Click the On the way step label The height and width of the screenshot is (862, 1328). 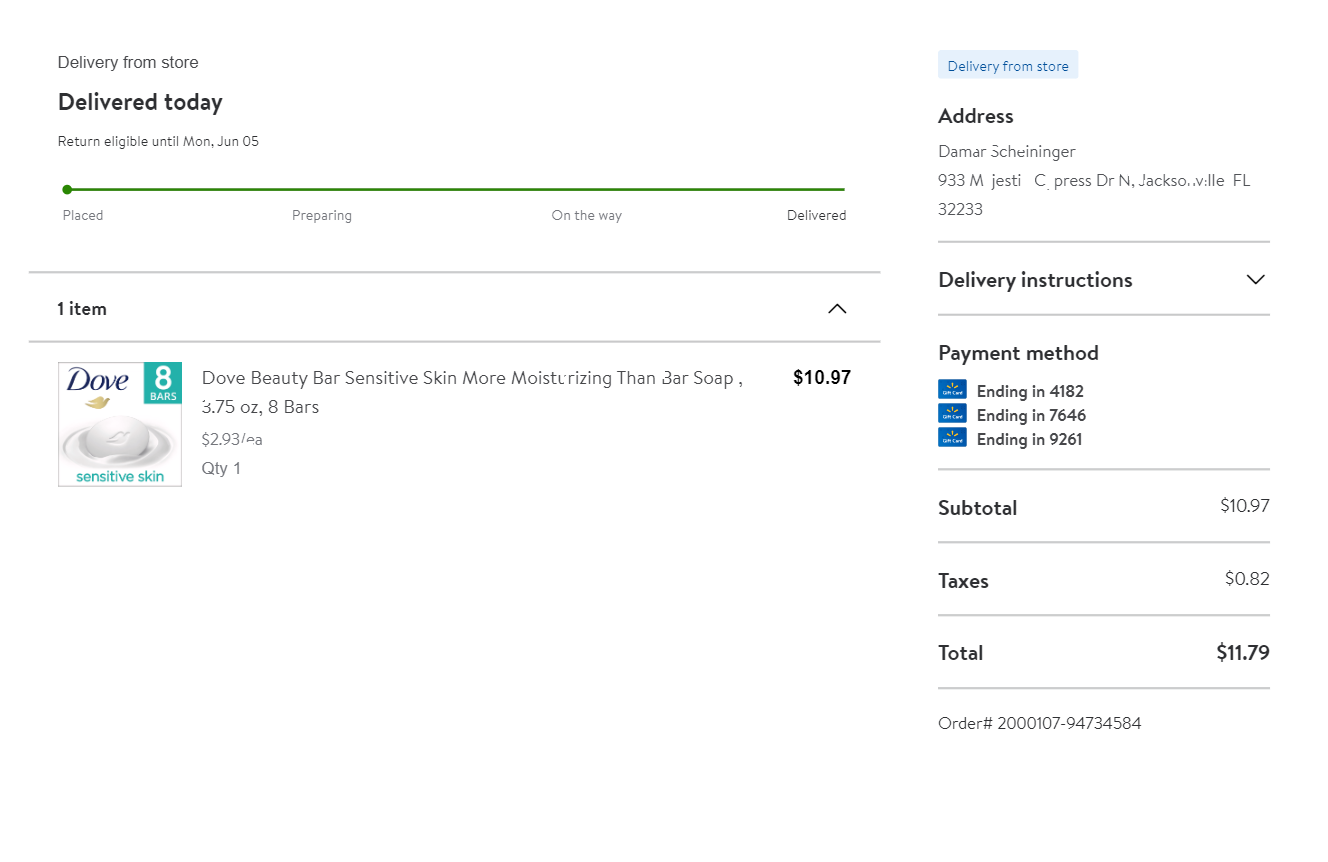coord(586,215)
